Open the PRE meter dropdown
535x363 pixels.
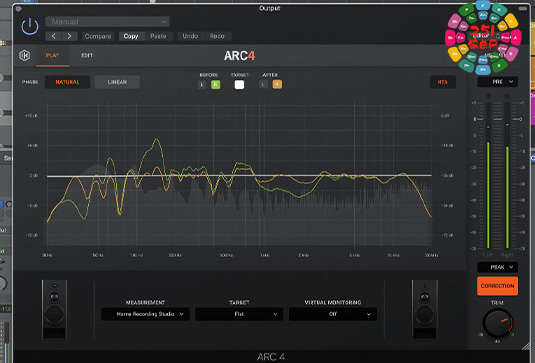tap(497, 82)
